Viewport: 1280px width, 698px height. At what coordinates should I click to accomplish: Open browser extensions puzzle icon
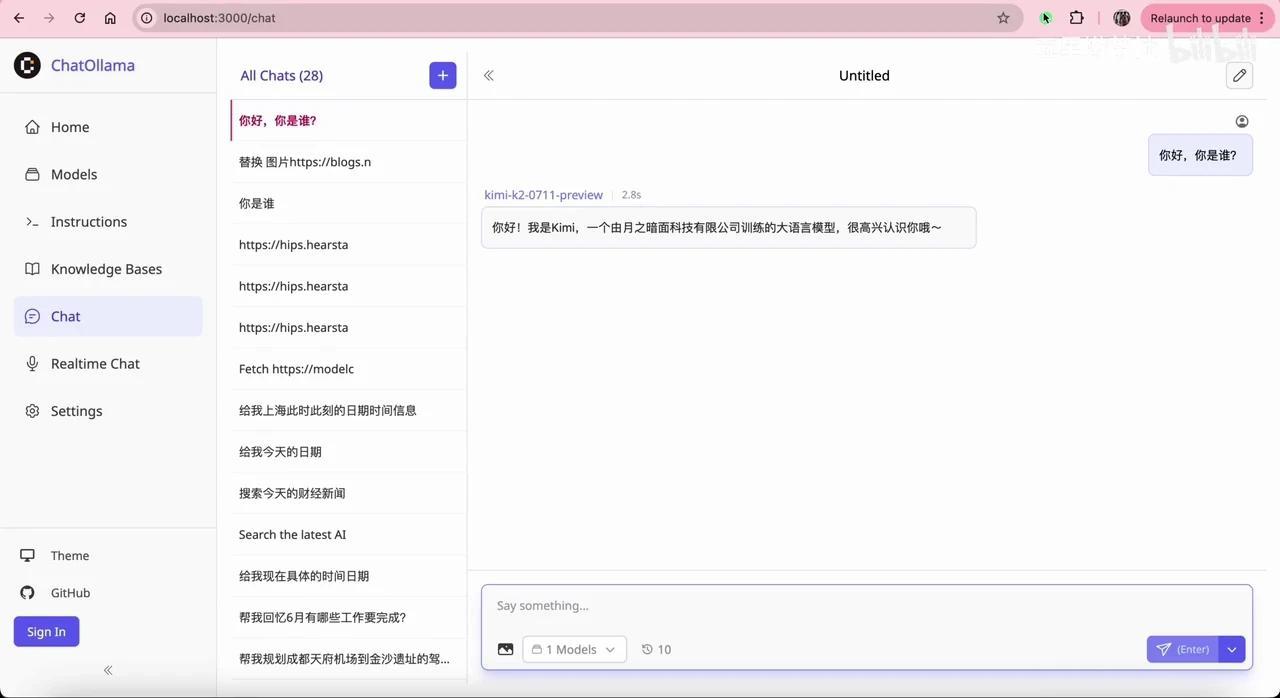1077,18
